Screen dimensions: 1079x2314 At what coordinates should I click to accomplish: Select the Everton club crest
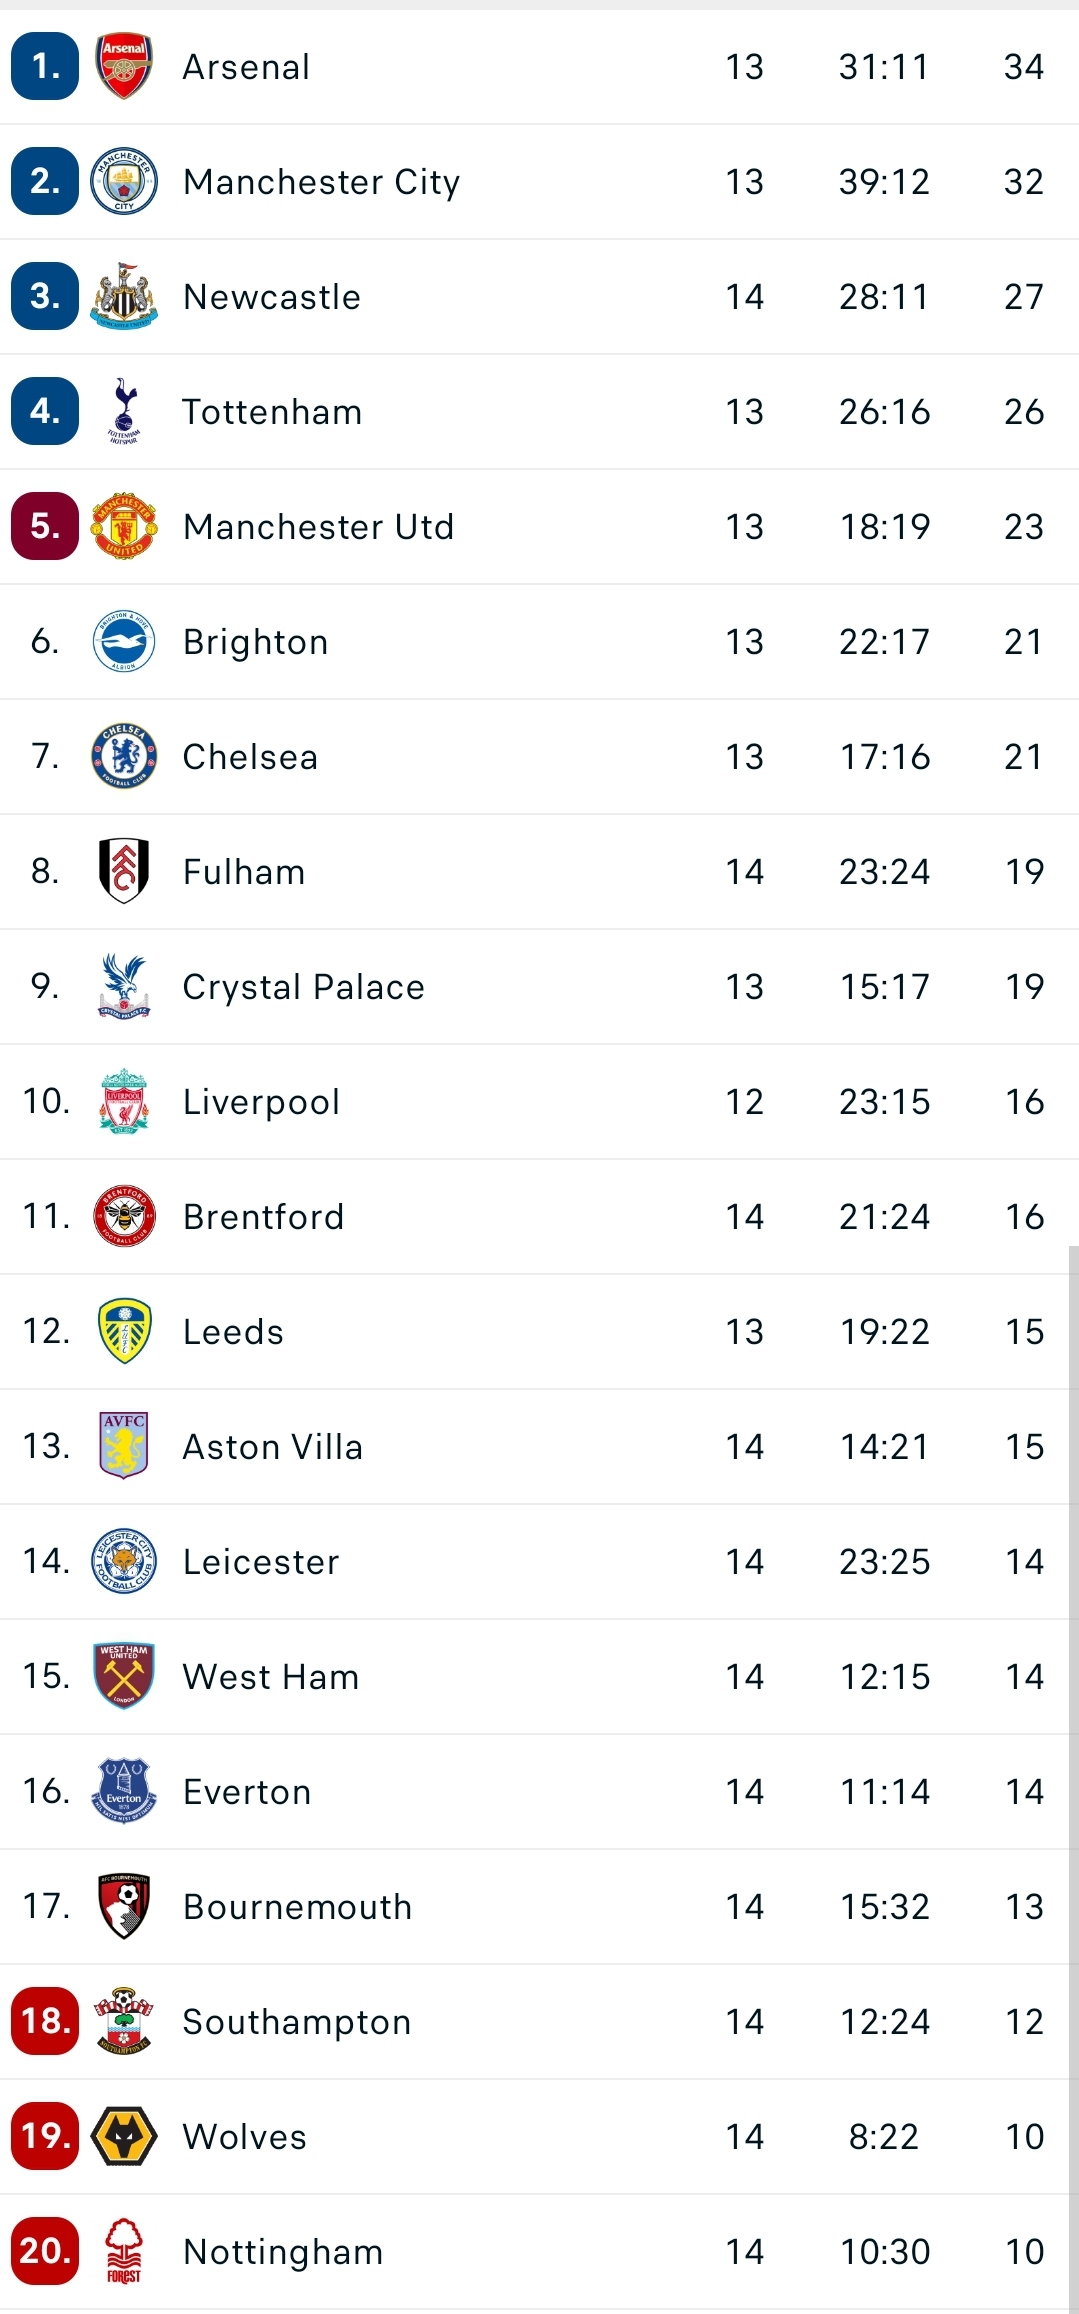[x=124, y=1791]
